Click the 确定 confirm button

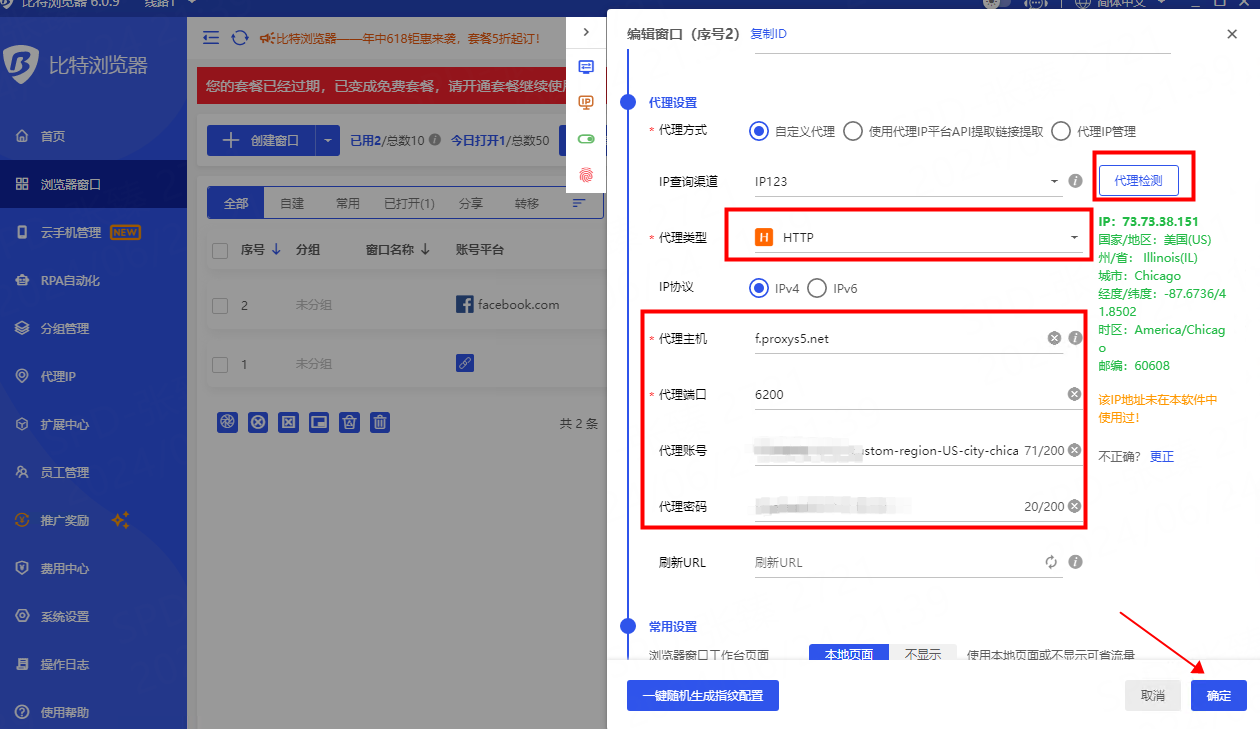click(x=1218, y=696)
